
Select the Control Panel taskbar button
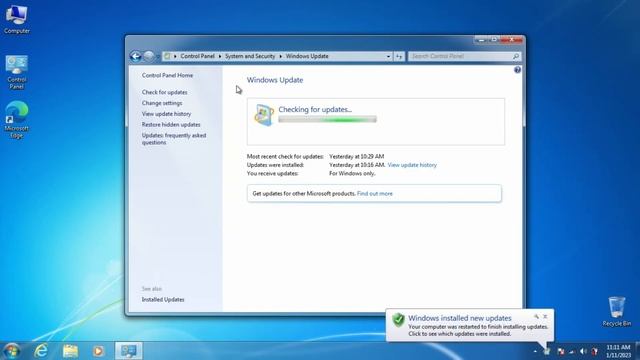(x=129, y=351)
